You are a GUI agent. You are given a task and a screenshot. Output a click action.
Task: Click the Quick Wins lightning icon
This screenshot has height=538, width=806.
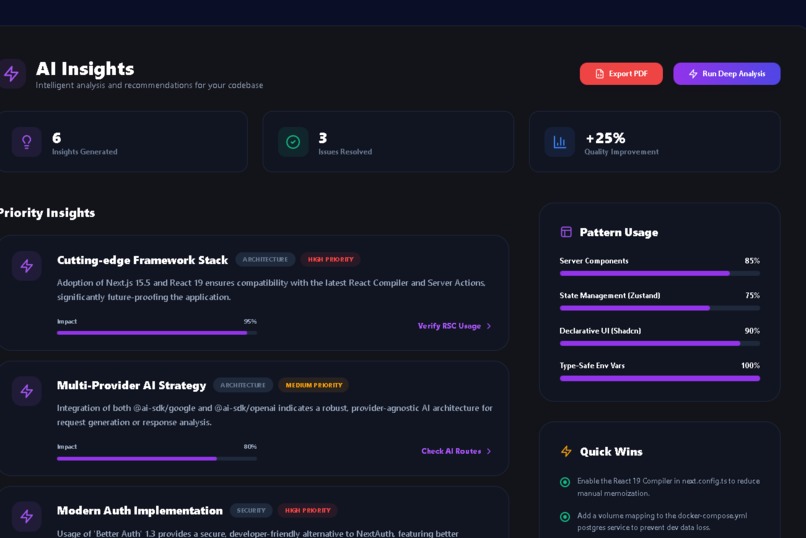pyautogui.click(x=566, y=452)
